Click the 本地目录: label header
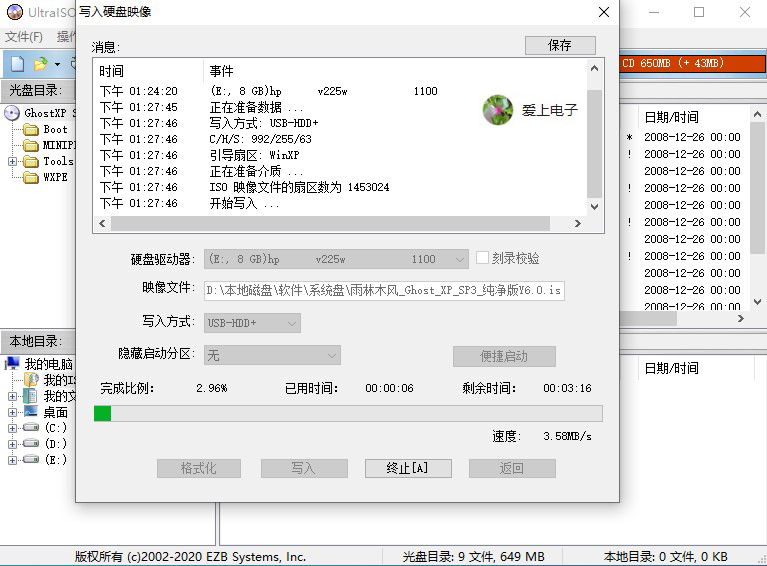 click(x=36, y=341)
